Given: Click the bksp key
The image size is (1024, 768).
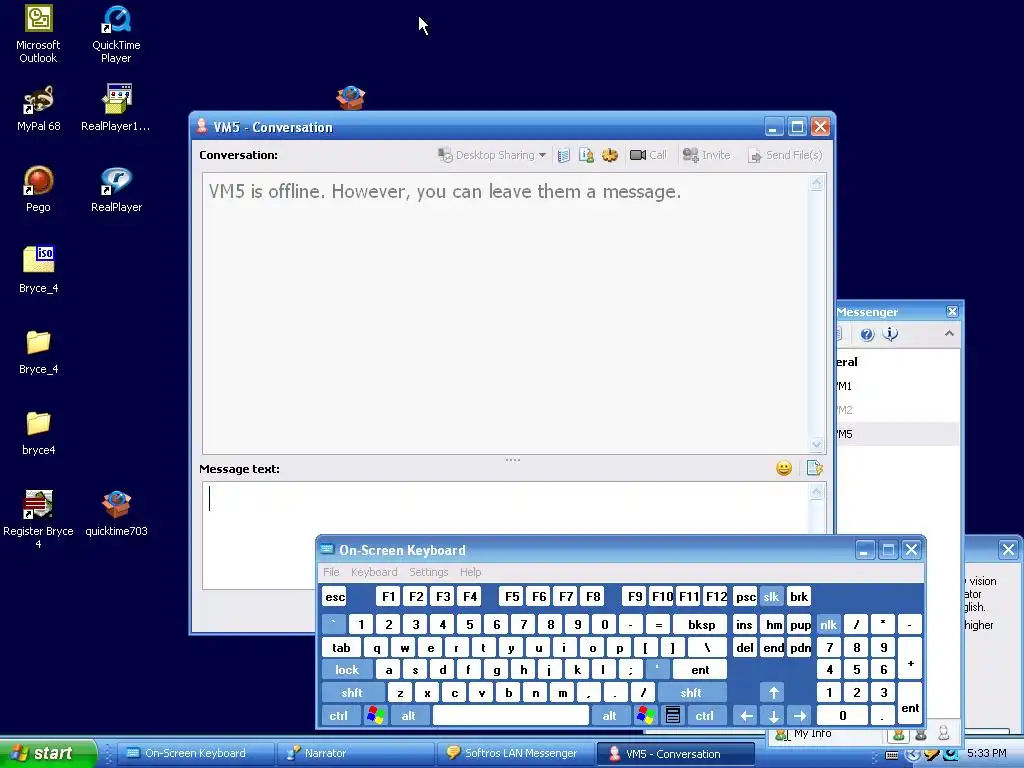Looking at the screenshot, I should [x=701, y=625].
